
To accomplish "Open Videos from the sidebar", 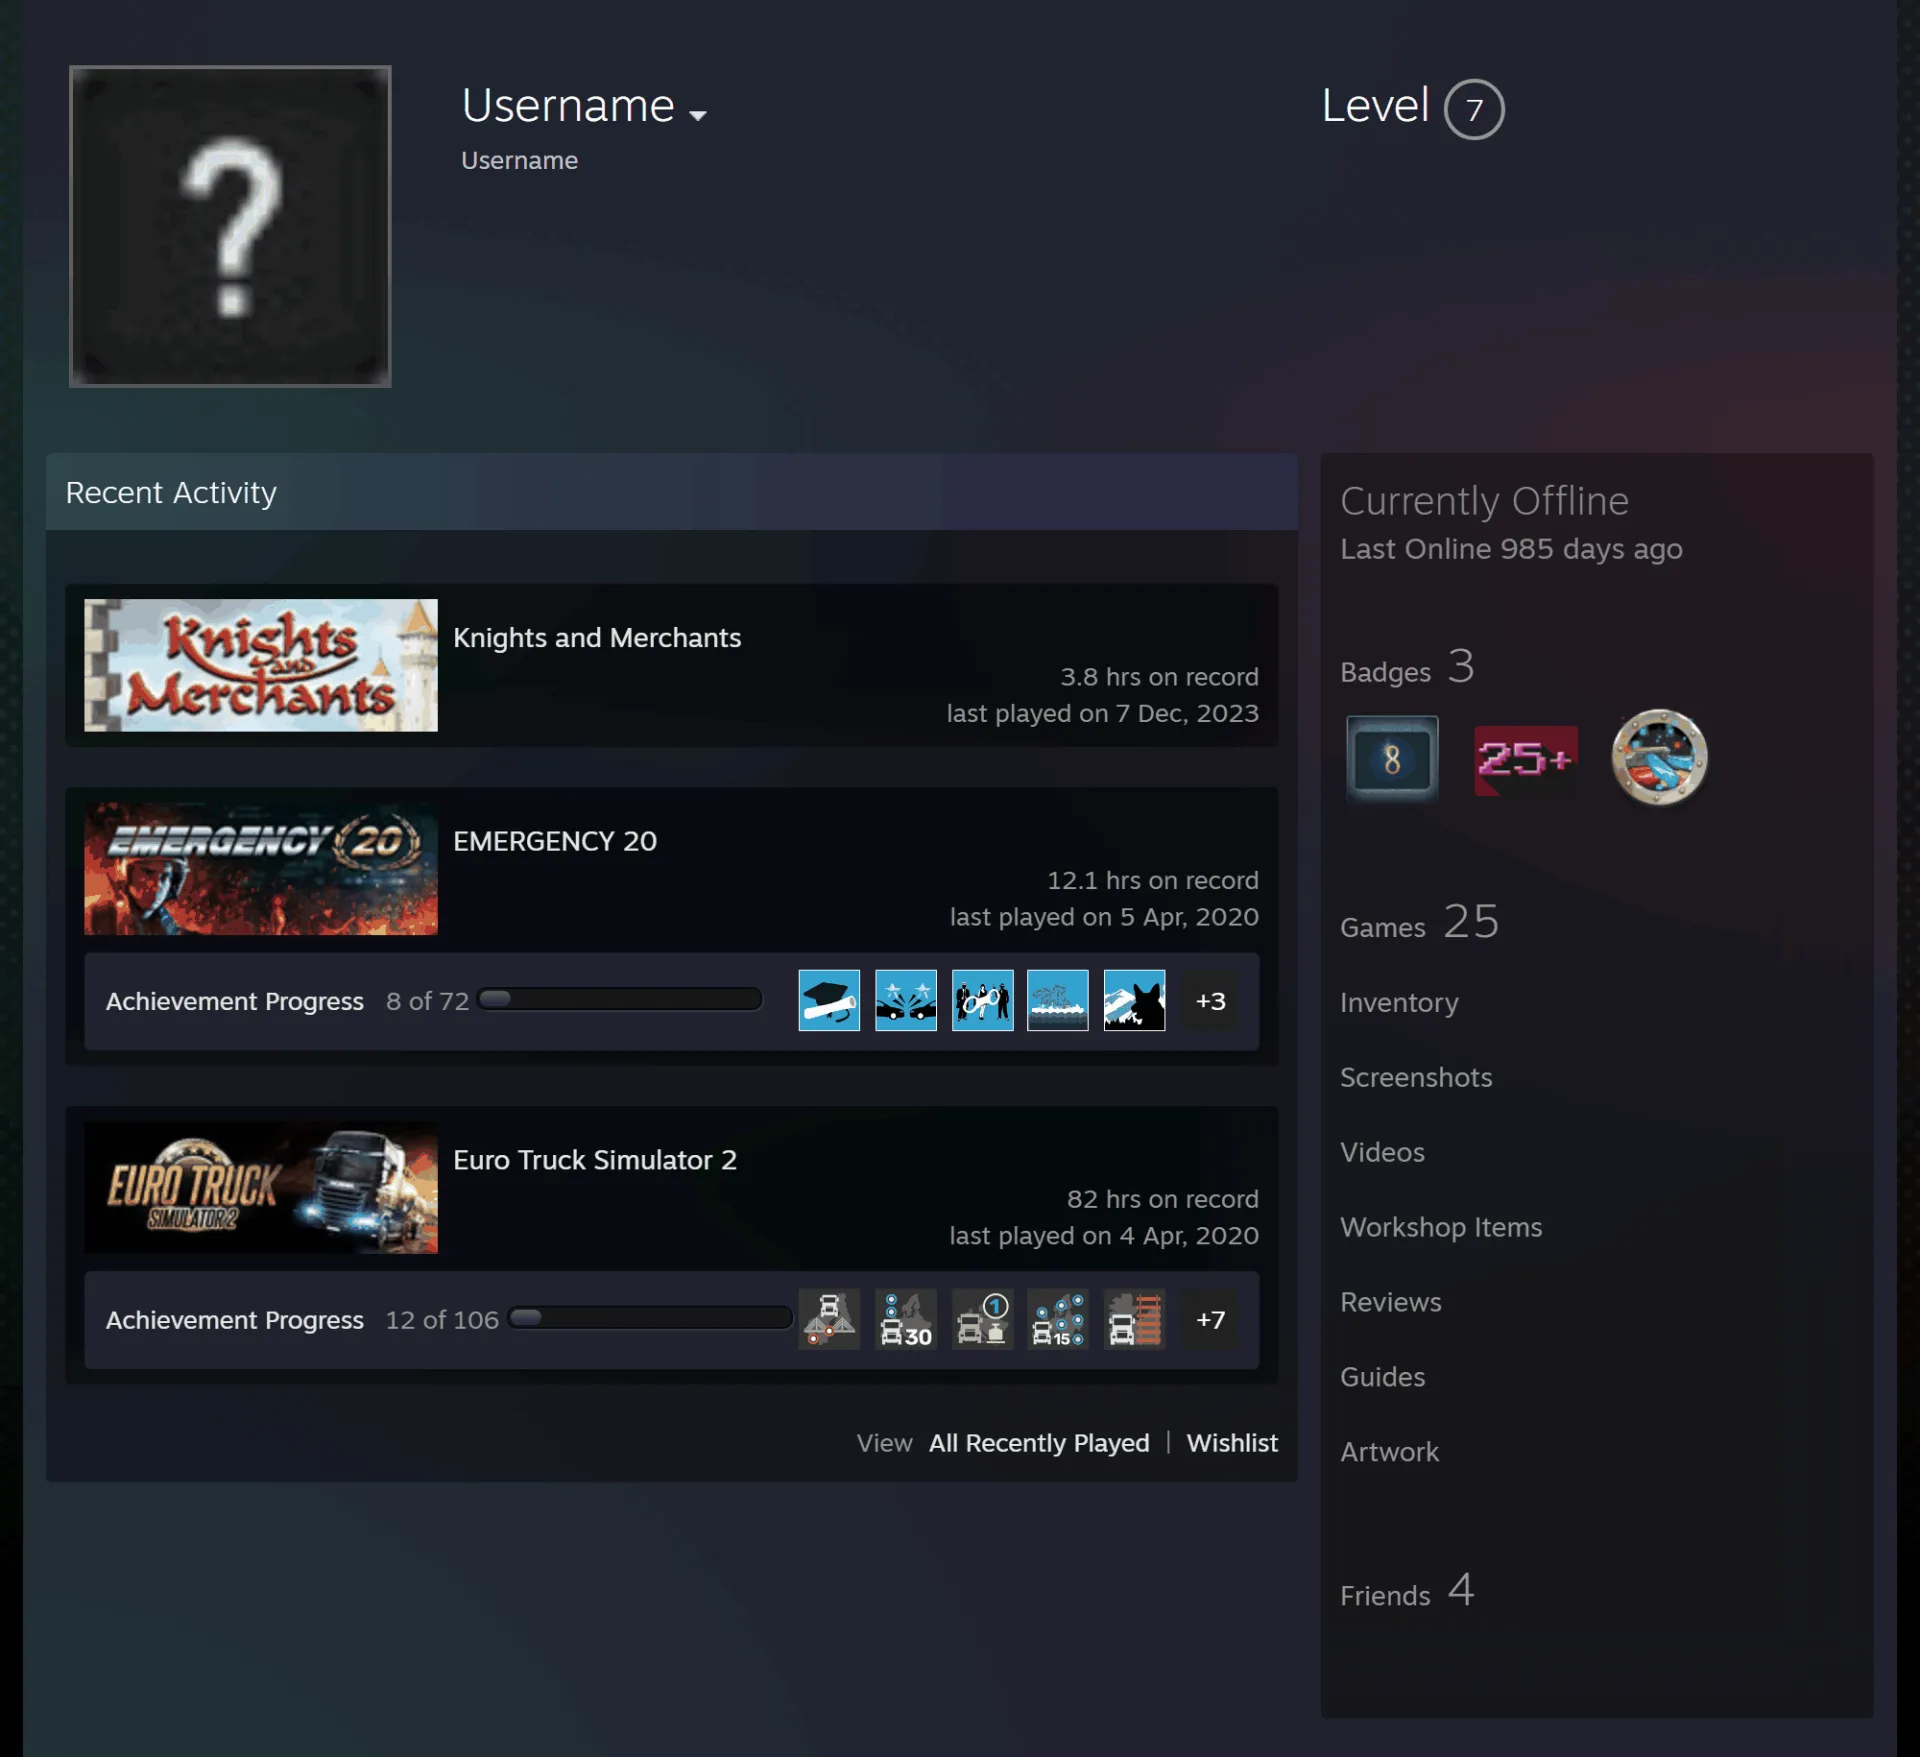I will pos(1382,1152).
